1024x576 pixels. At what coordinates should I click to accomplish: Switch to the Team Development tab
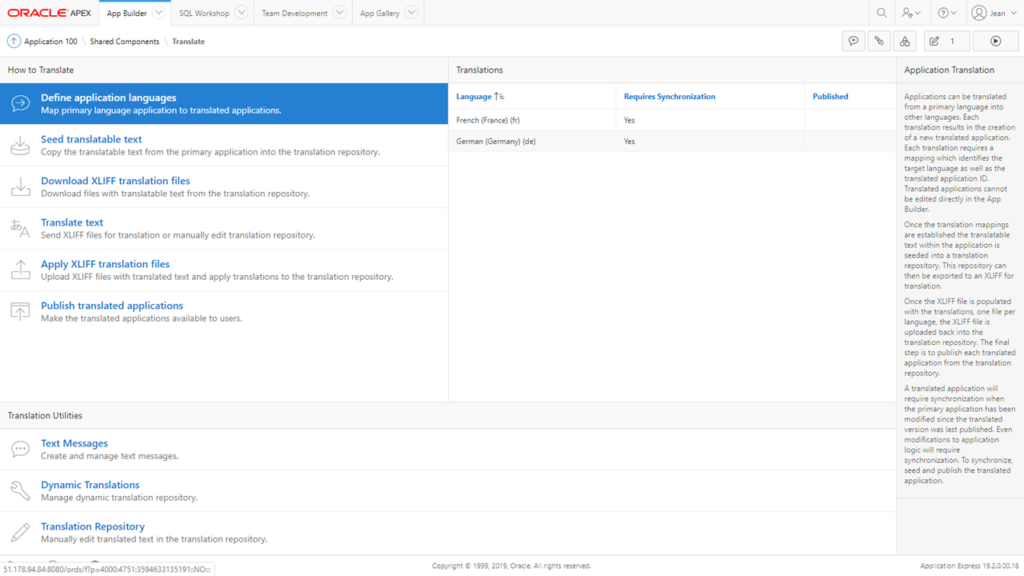click(295, 13)
